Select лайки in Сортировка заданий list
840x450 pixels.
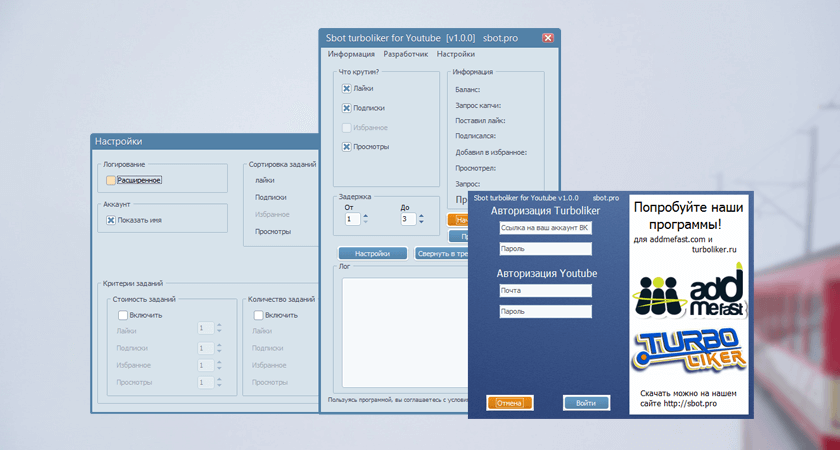tap(265, 181)
